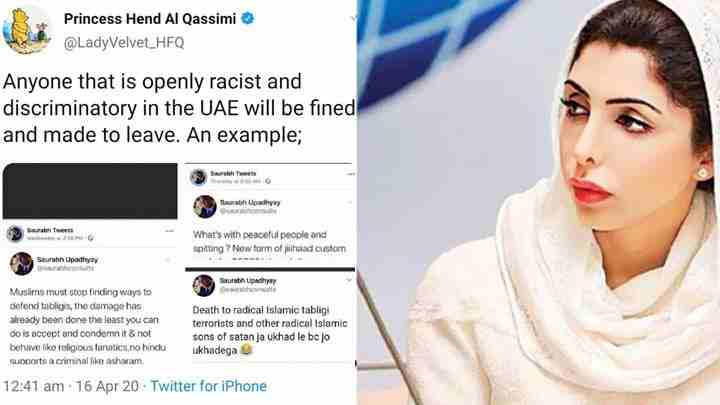The height and width of the screenshot is (405, 720).
Task: Click the tweet text 'Anyone that is openly racist'
Action: (x=179, y=108)
